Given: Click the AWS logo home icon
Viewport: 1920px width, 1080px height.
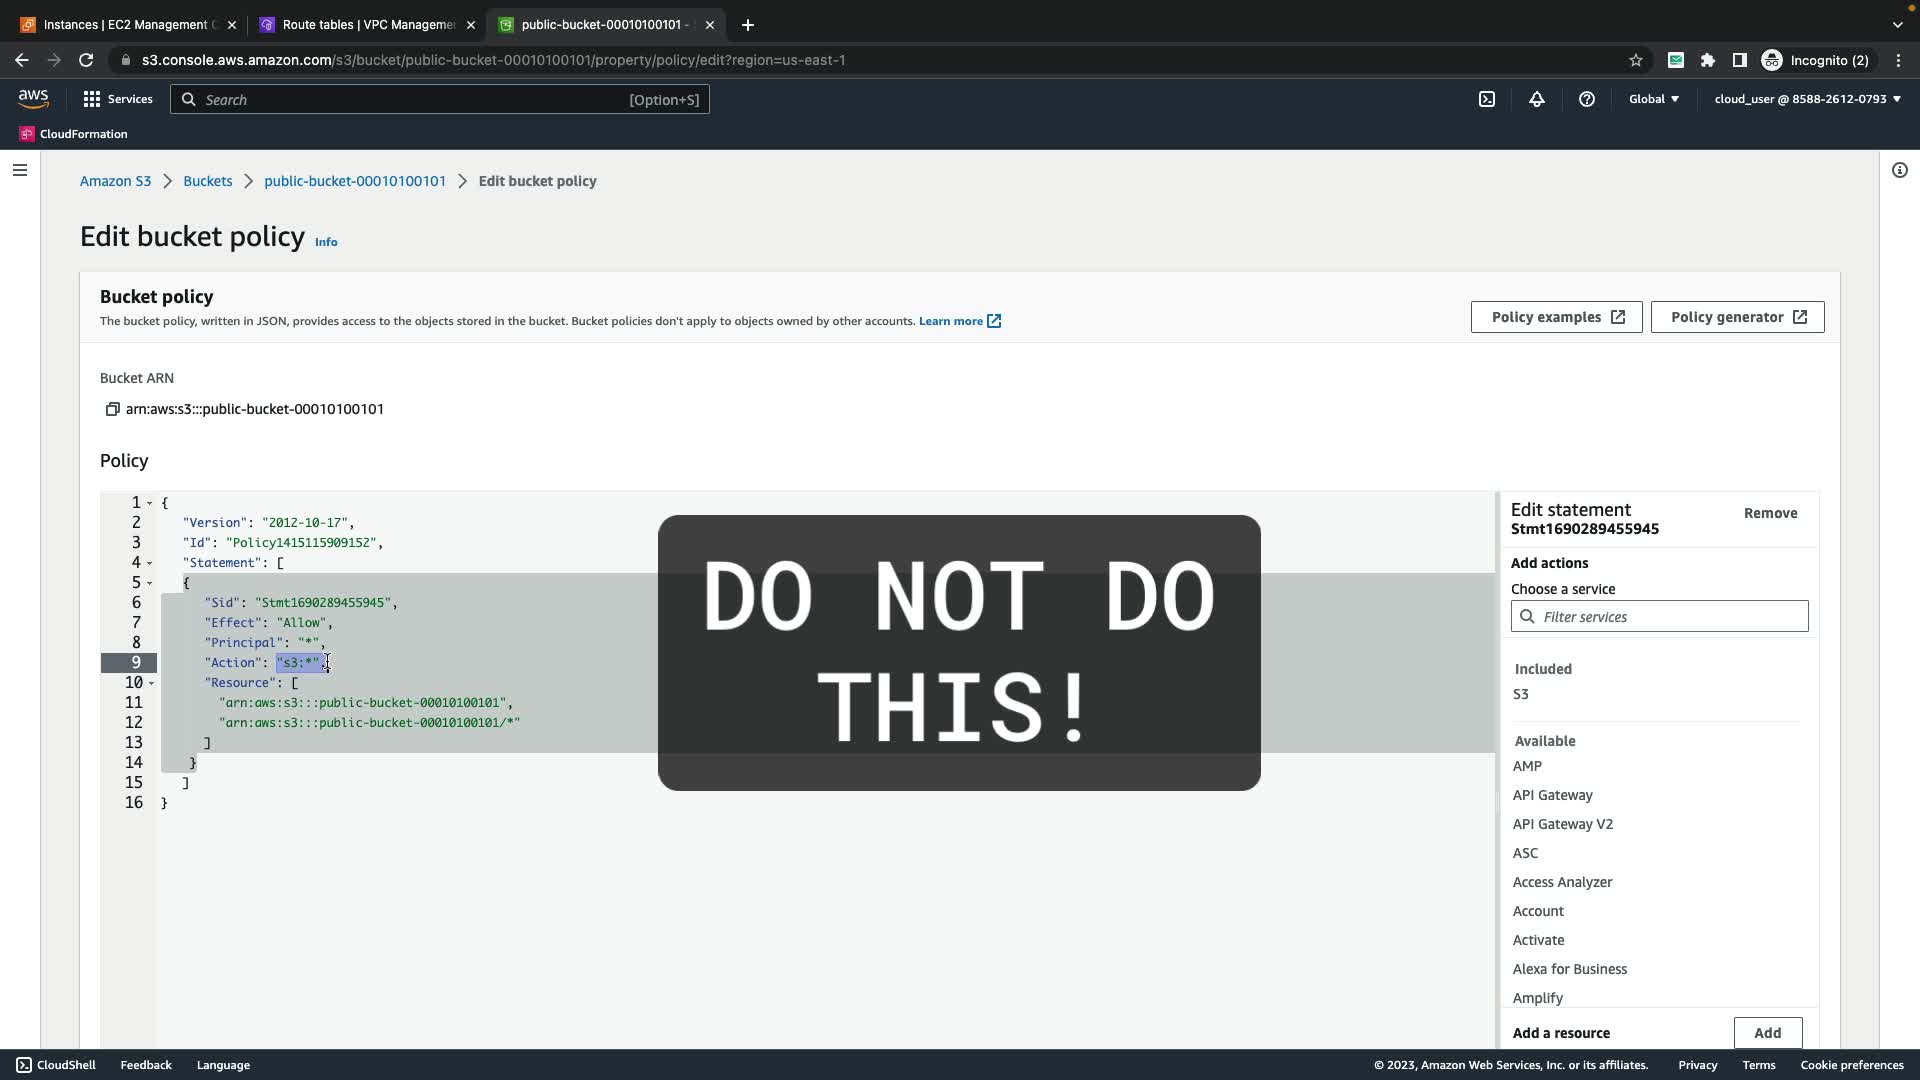Looking at the screenshot, I should pyautogui.click(x=33, y=98).
